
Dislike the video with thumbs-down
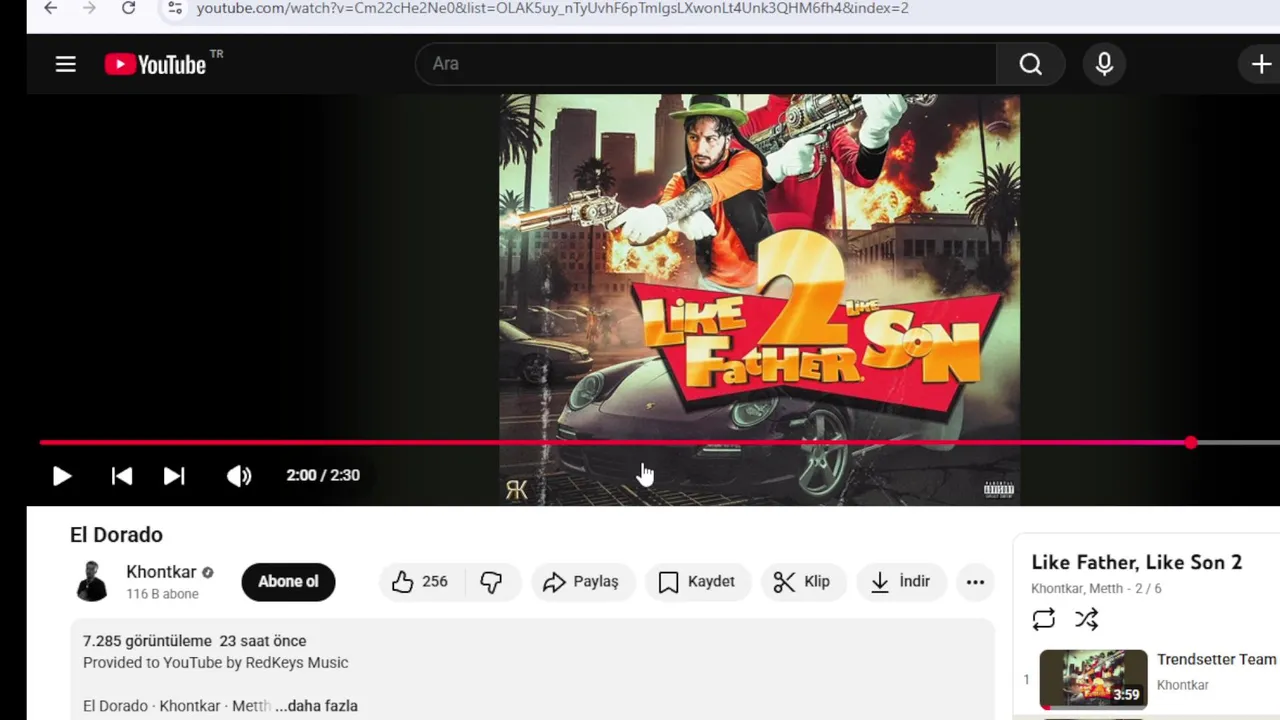[x=491, y=582]
